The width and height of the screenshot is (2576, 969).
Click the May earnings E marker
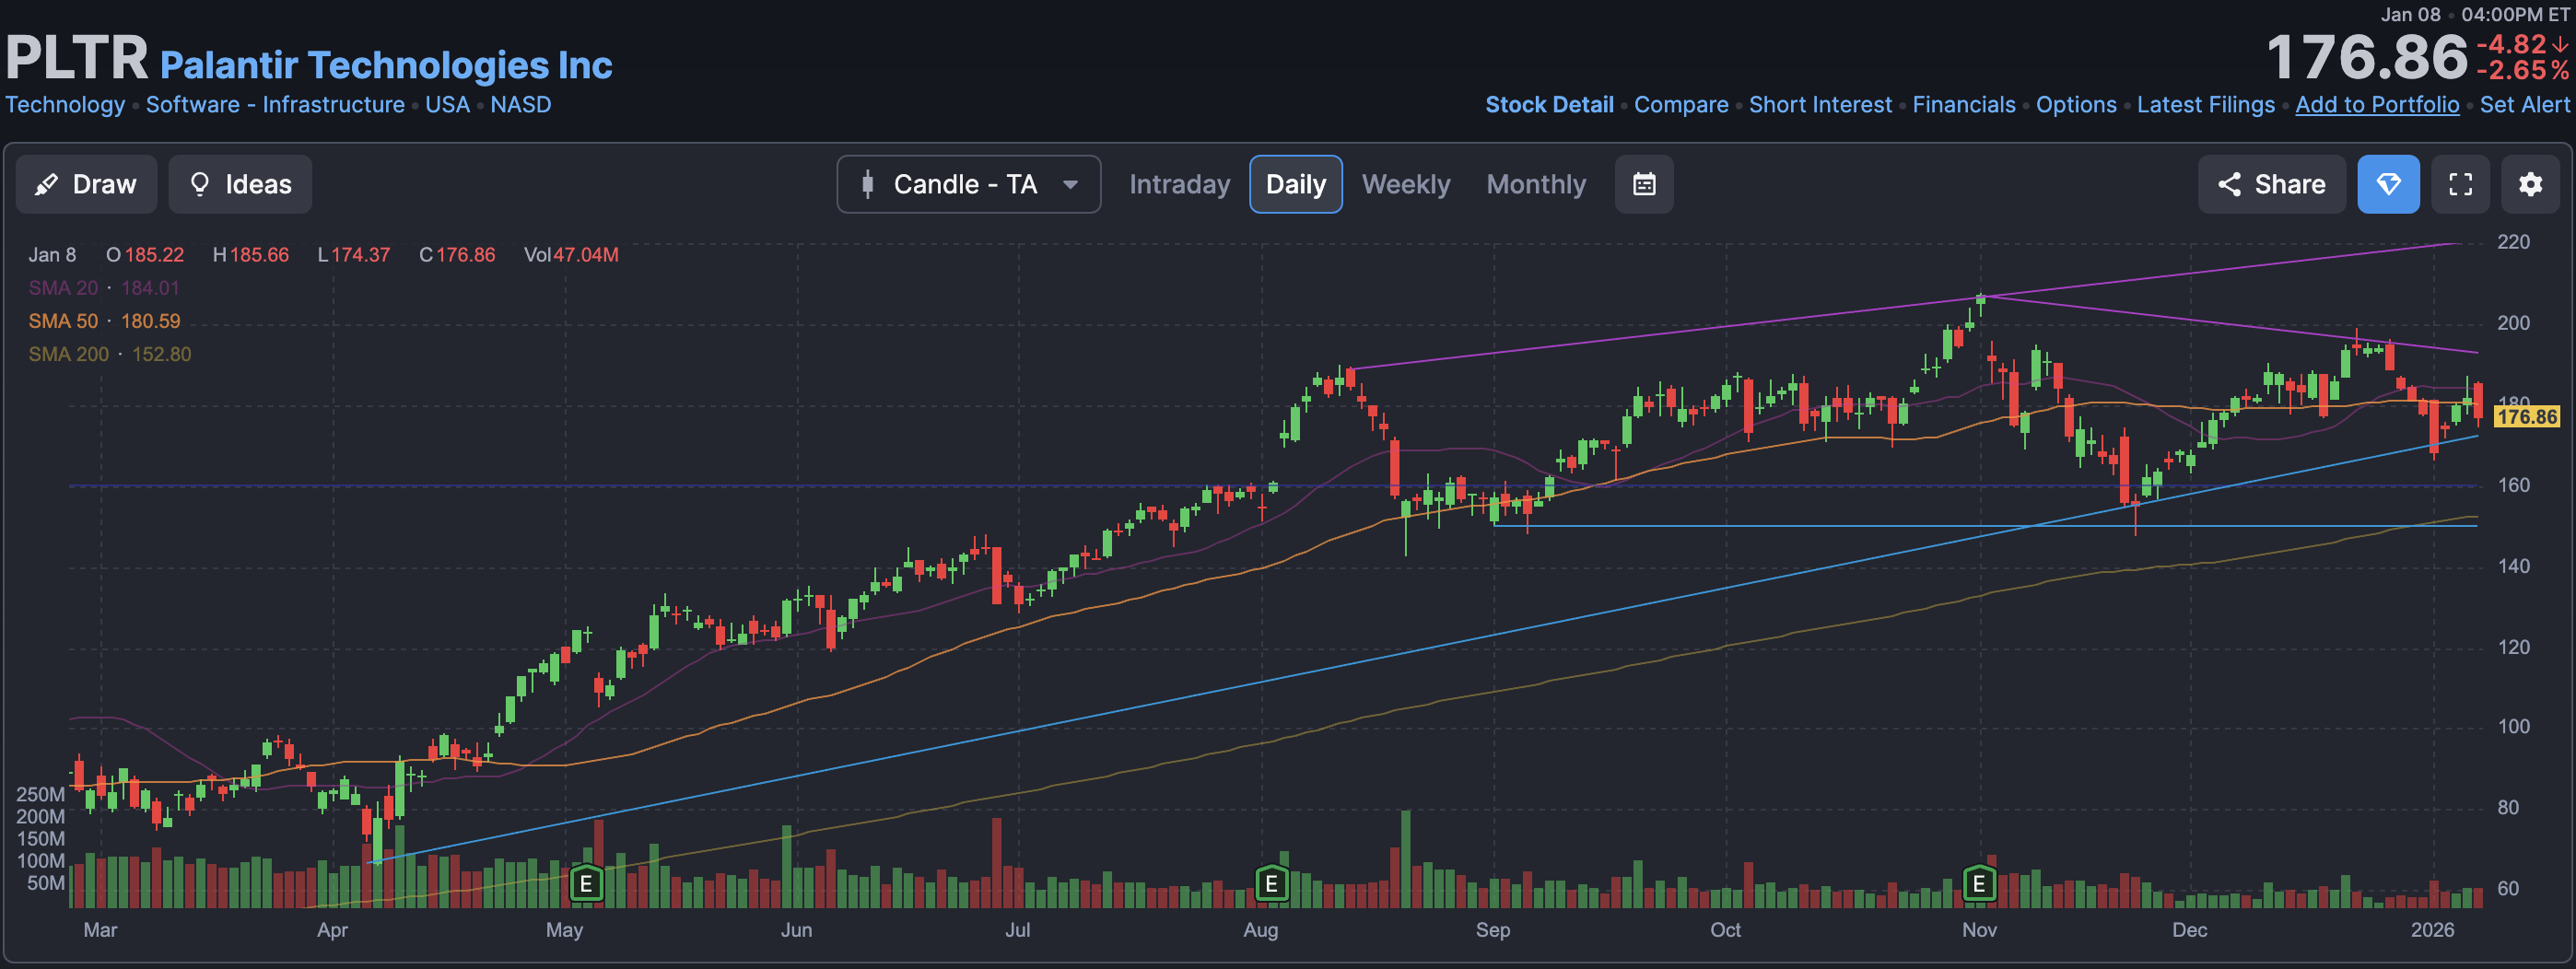pos(586,884)
